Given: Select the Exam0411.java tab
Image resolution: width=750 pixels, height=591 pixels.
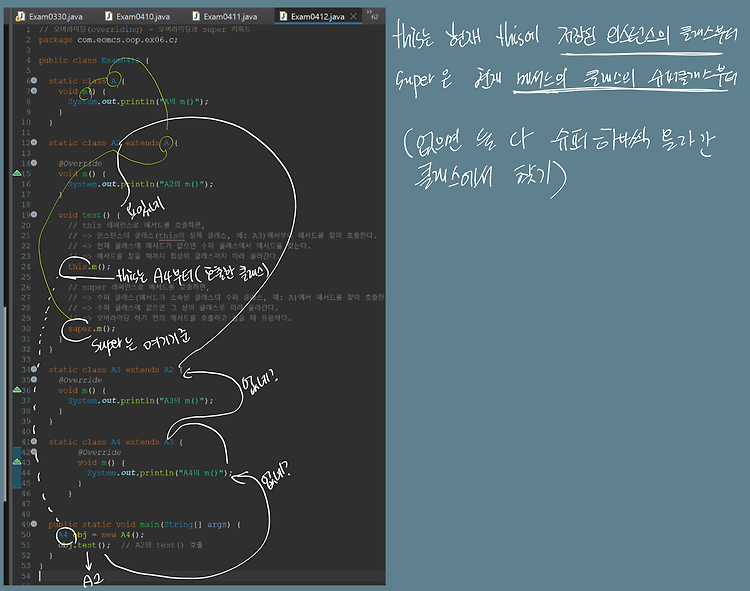Looking at the screenshot, I should 225,16.
